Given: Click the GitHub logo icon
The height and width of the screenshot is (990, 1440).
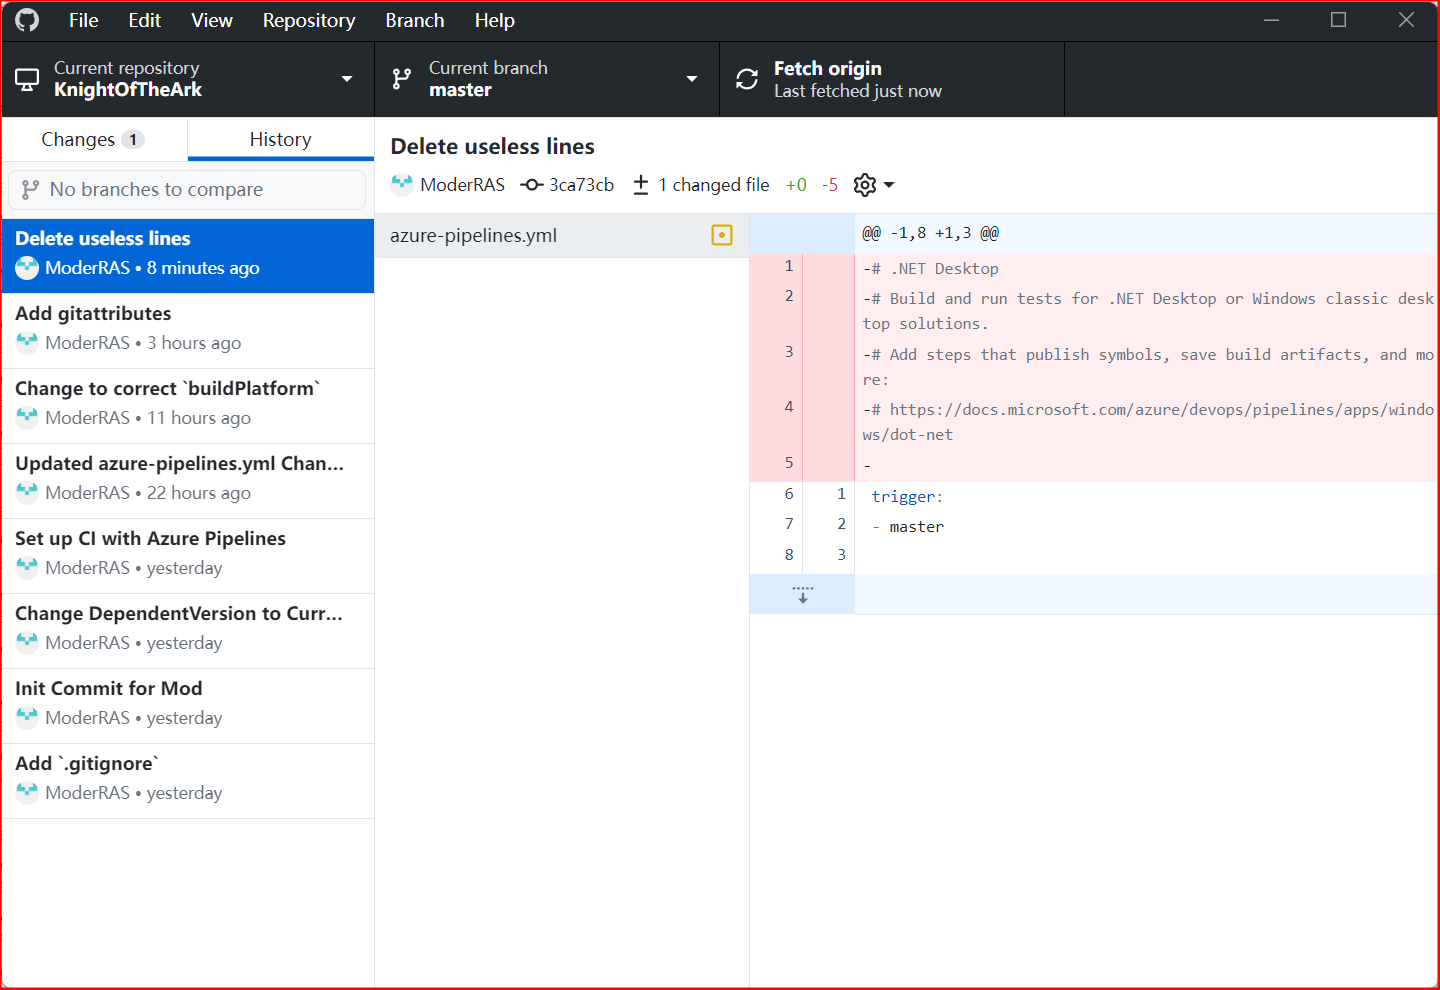Looking at the screenshot, I should (x=27, y=20).
